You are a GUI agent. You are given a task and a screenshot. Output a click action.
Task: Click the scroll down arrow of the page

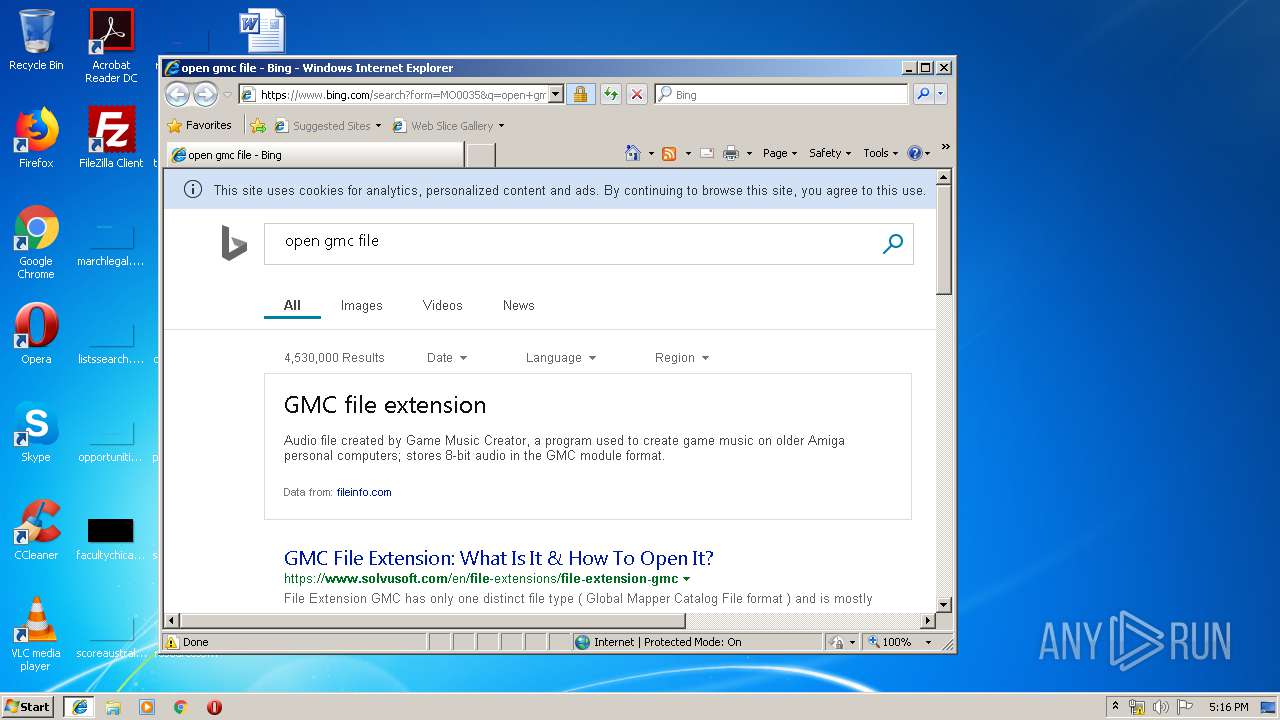click(943, 604)
